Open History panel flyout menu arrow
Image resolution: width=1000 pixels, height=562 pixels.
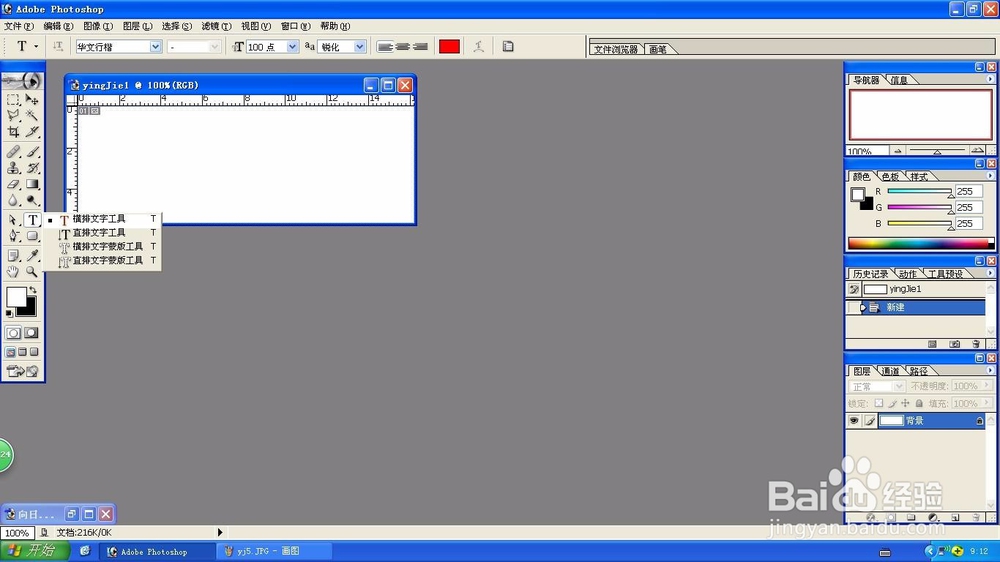(990, 273)
